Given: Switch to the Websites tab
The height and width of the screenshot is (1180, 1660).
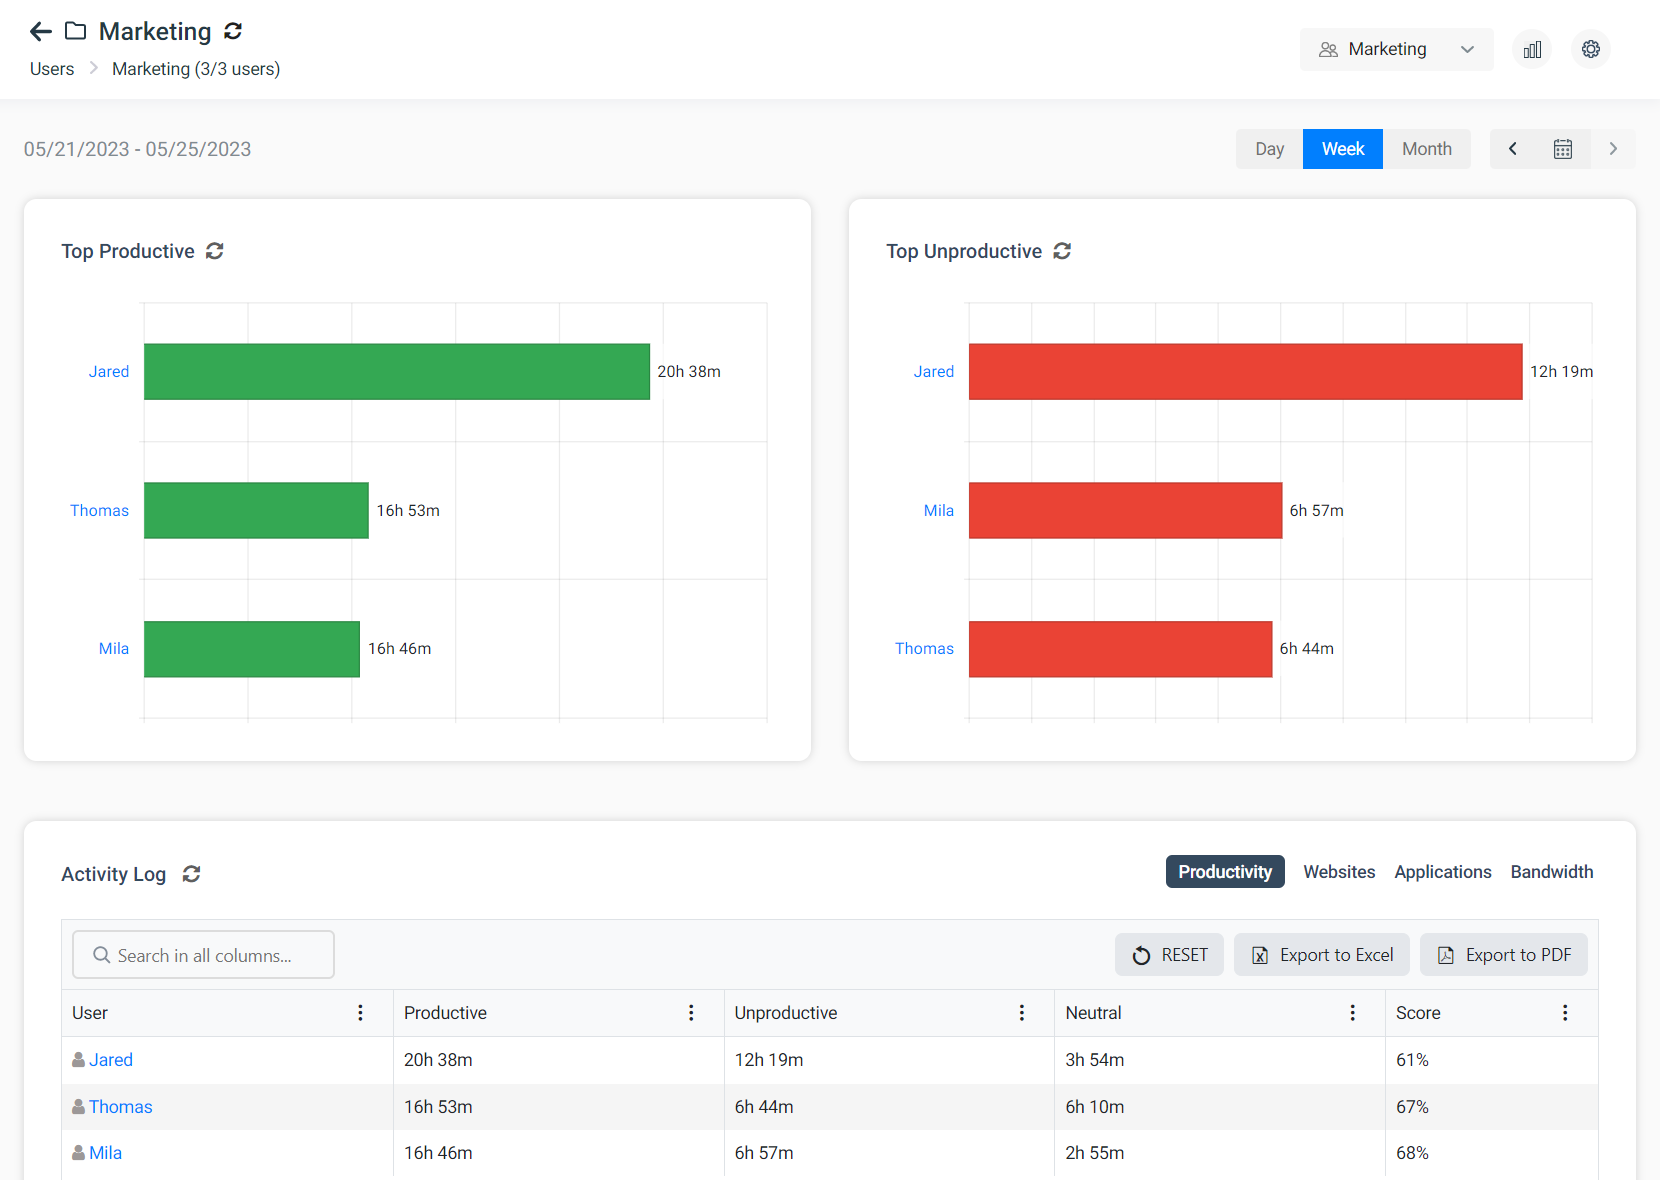Looking at the screenshot, I should click(1339, 872).
